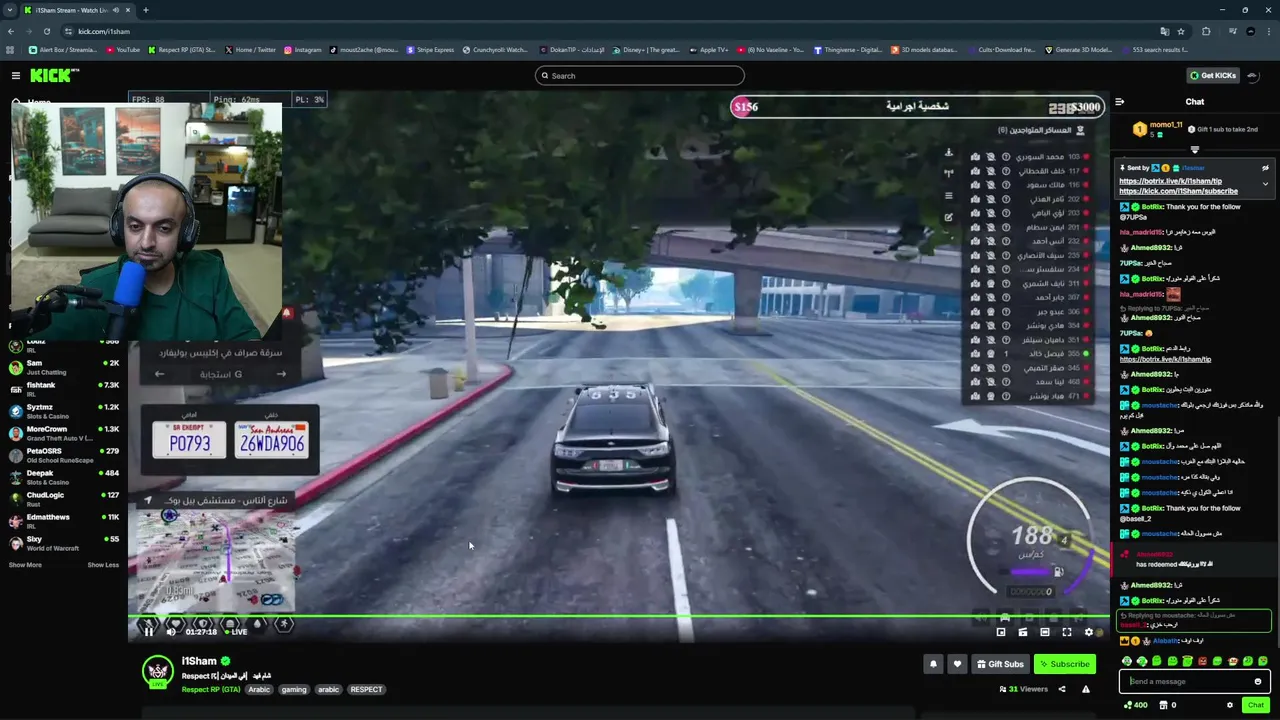Go to Kick home via the logo

(54, 76)
